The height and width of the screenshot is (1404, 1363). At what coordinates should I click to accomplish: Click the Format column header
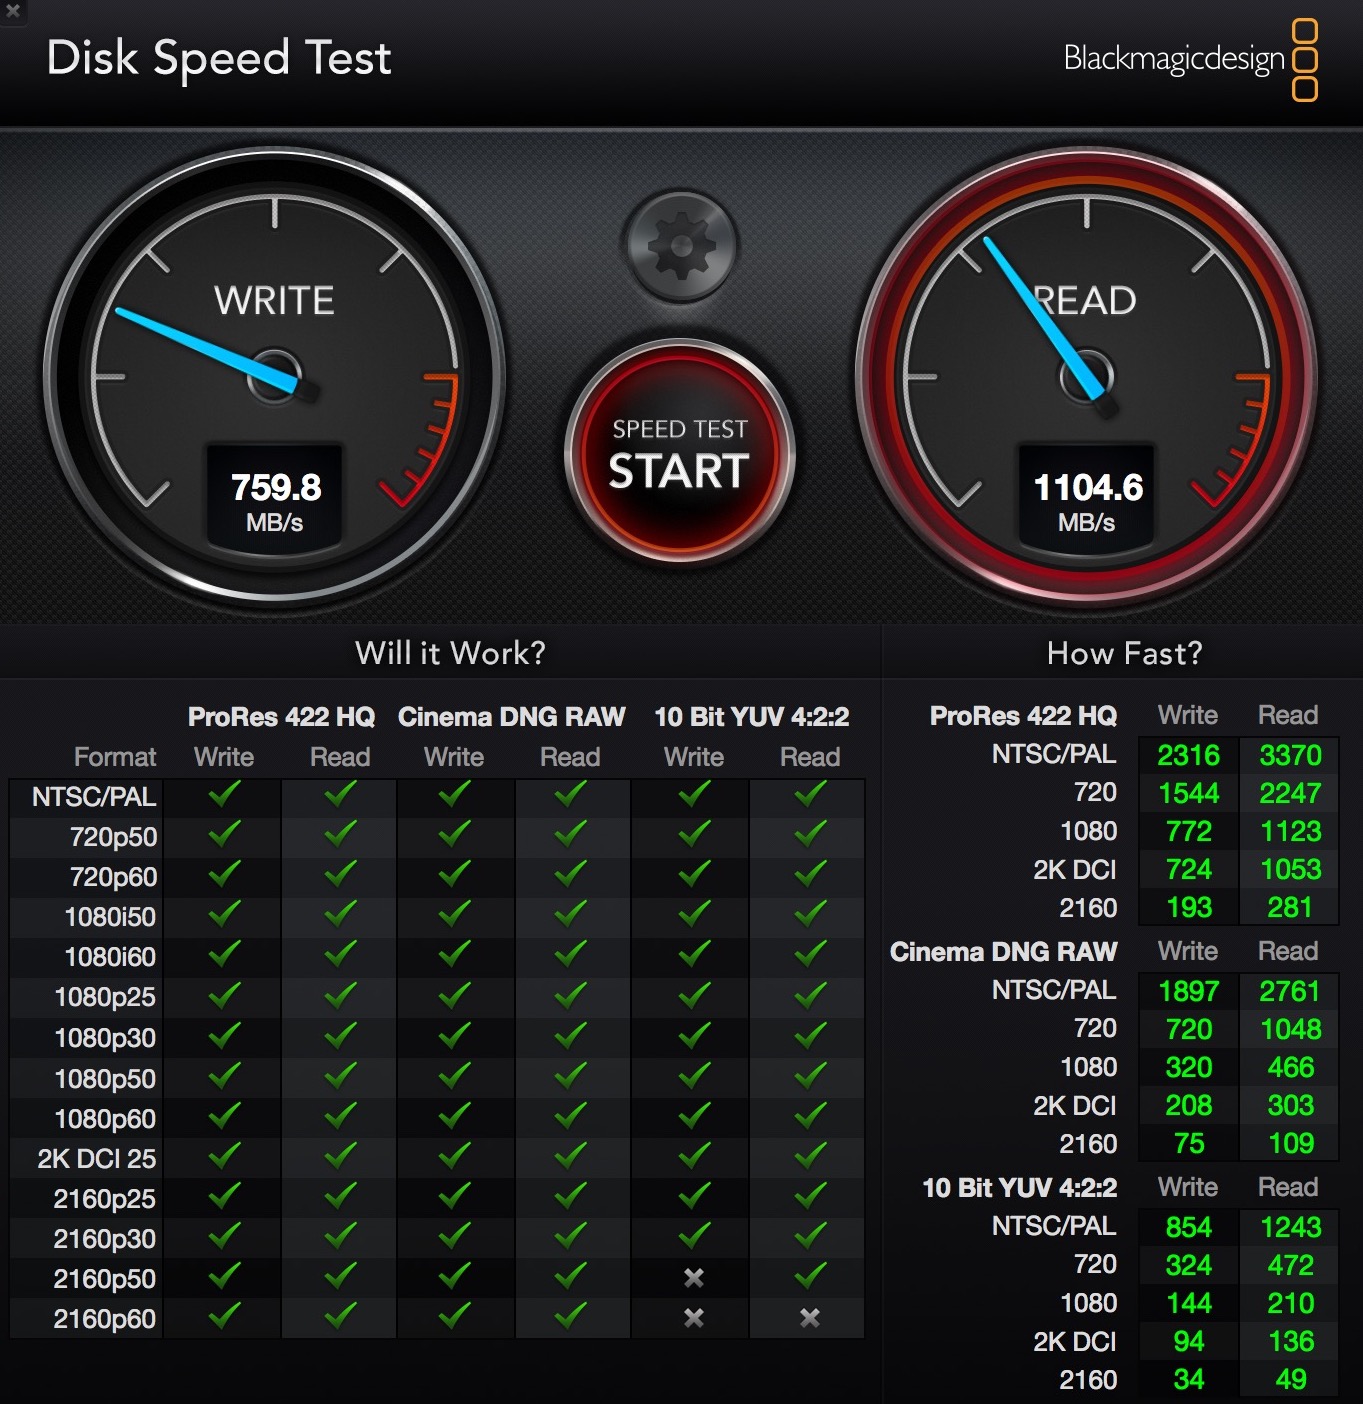point(115,757)
